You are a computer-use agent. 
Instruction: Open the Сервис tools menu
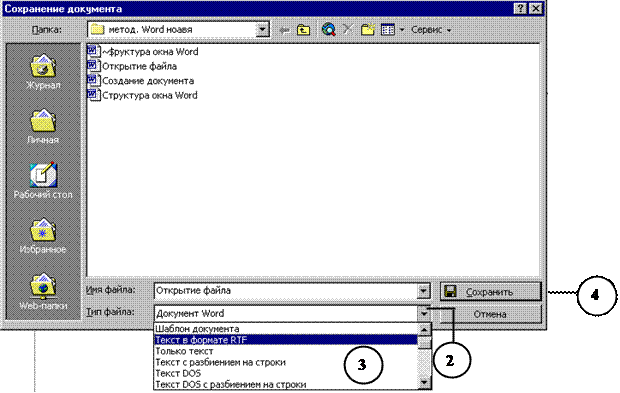point(431,30)
